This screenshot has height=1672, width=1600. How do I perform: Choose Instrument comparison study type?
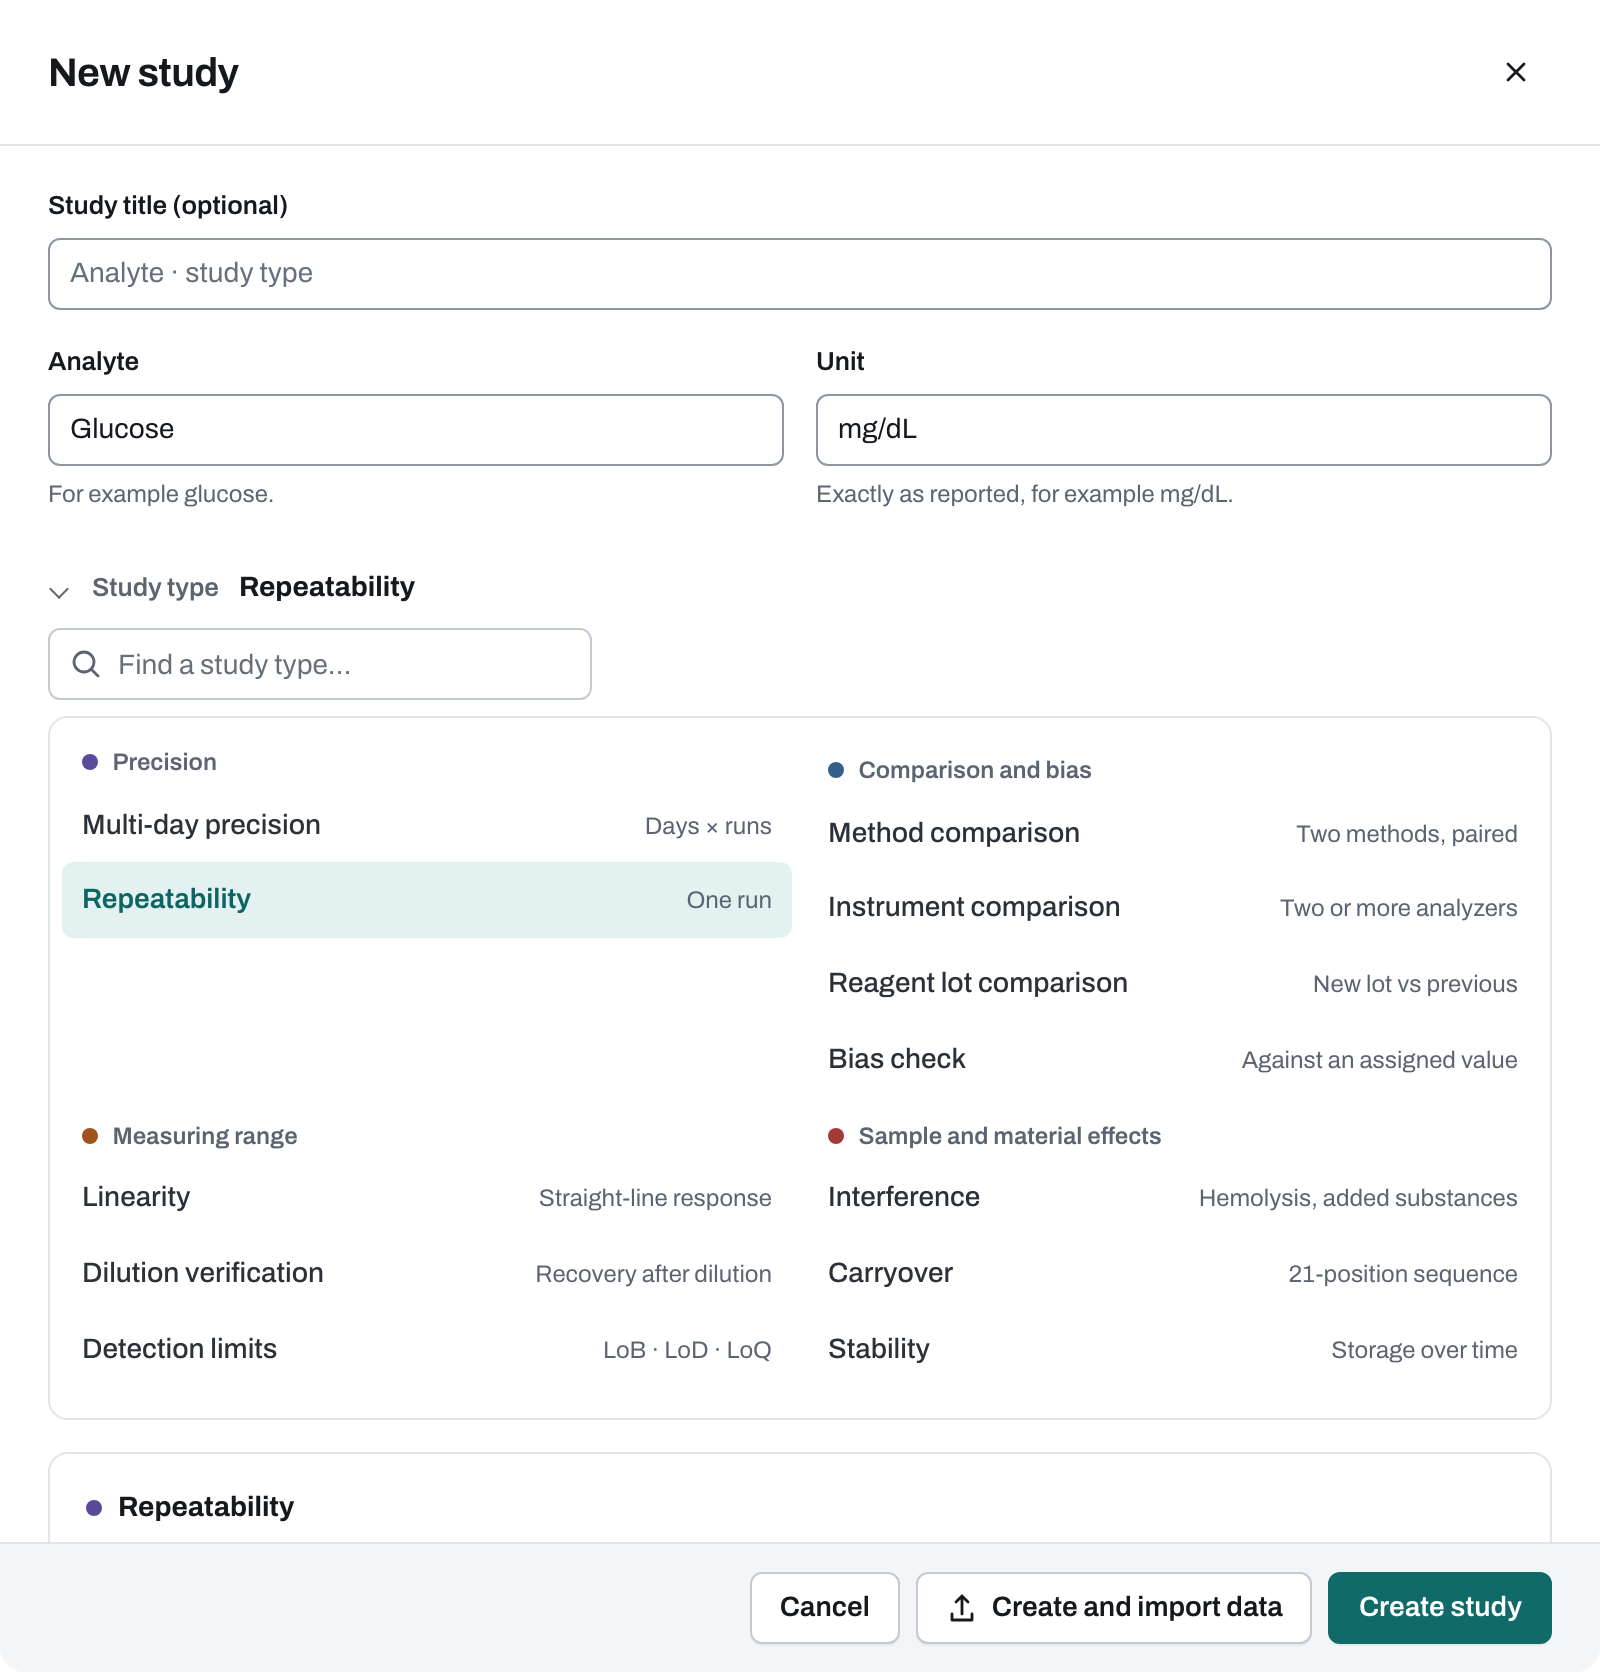click(1173, 907)
